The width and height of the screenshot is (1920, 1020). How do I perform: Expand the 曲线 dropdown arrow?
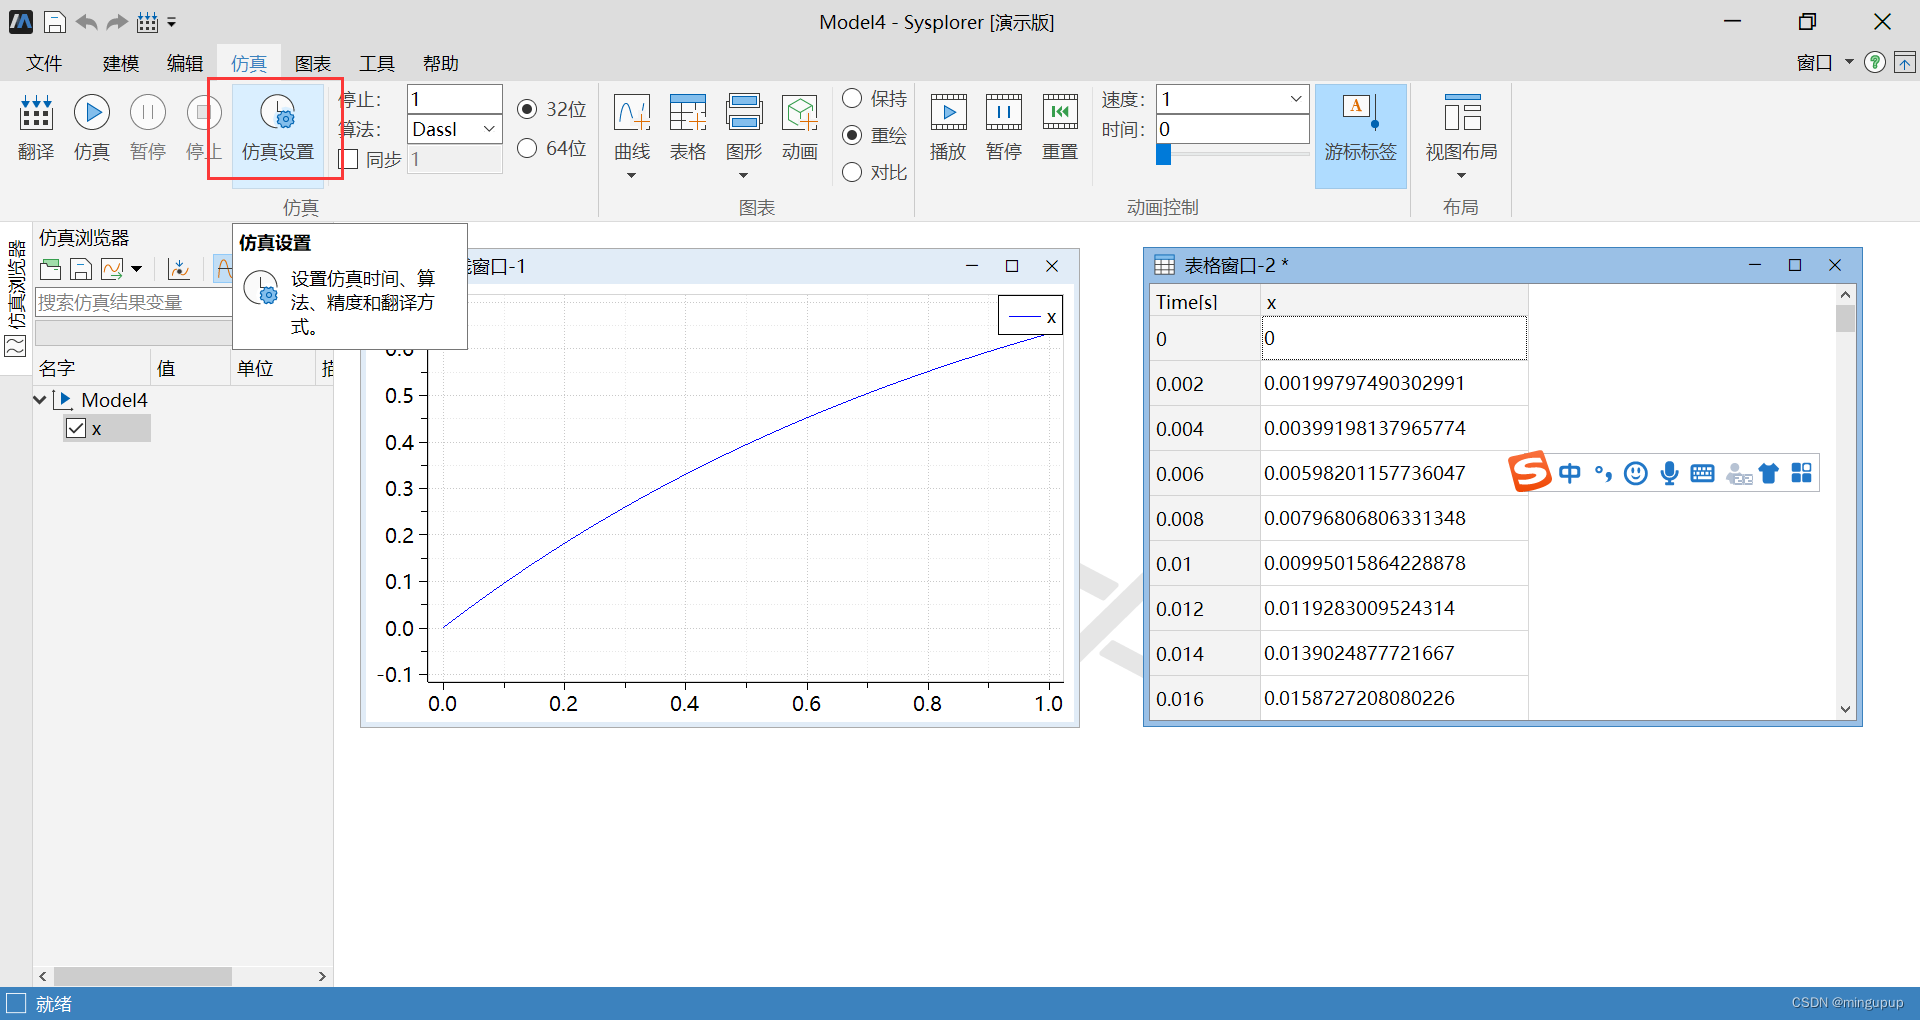(x=631, y=176)
